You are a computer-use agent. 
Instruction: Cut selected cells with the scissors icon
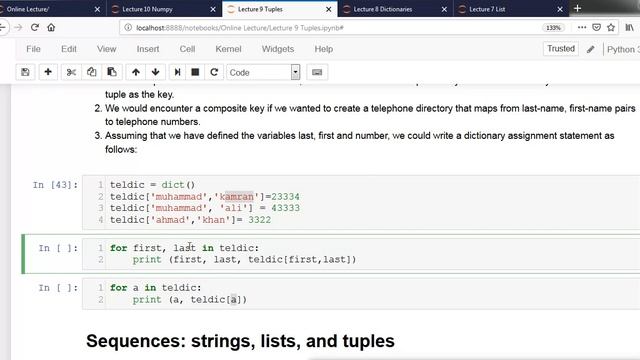click(x=71, y=72)
